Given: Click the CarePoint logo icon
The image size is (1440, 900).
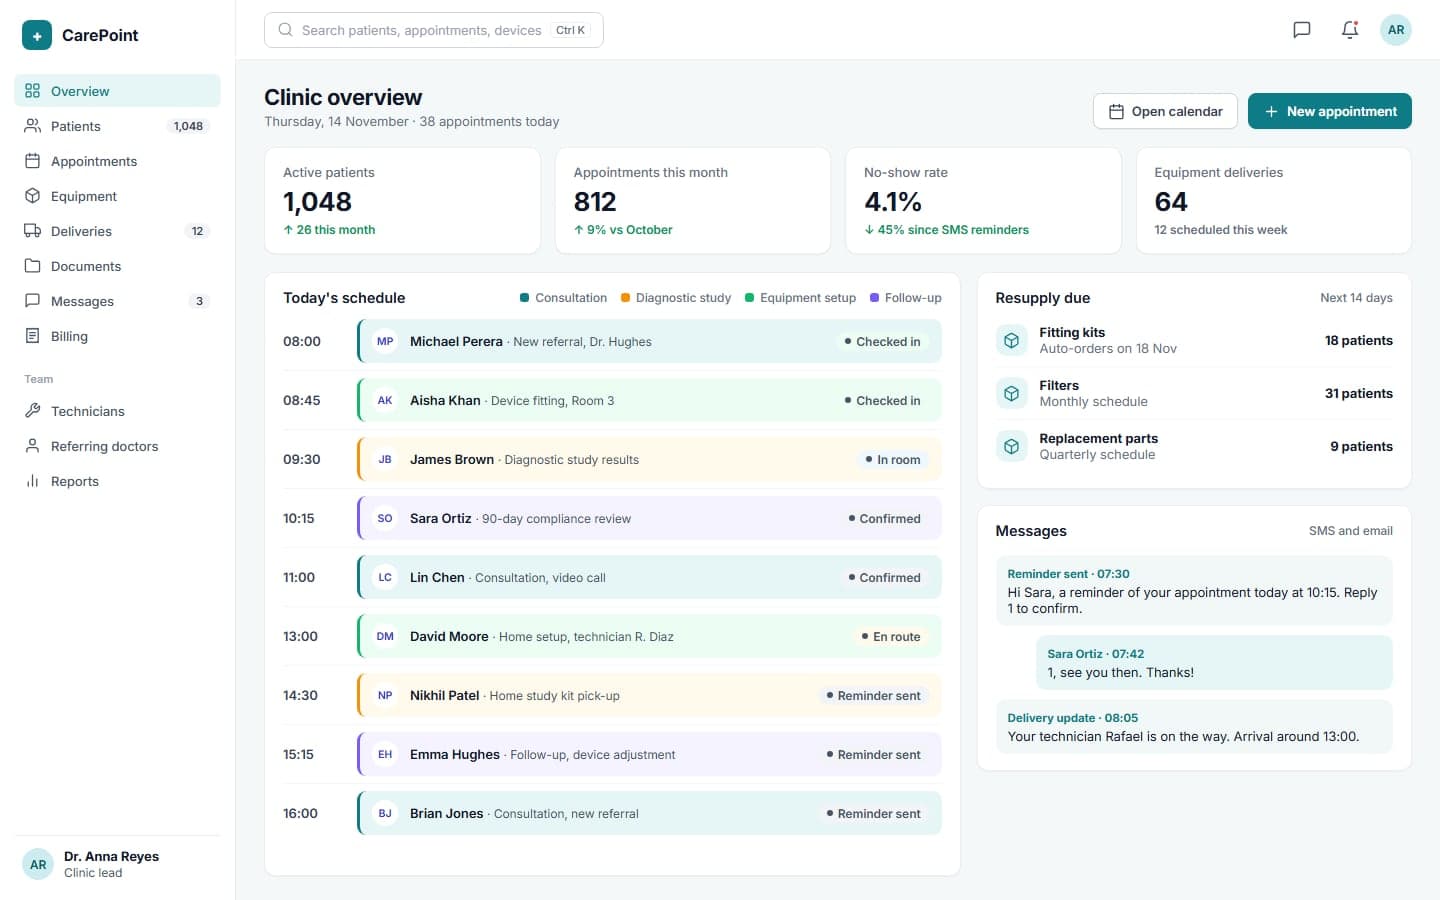Looking at the screenshot, I should (37, 35).
